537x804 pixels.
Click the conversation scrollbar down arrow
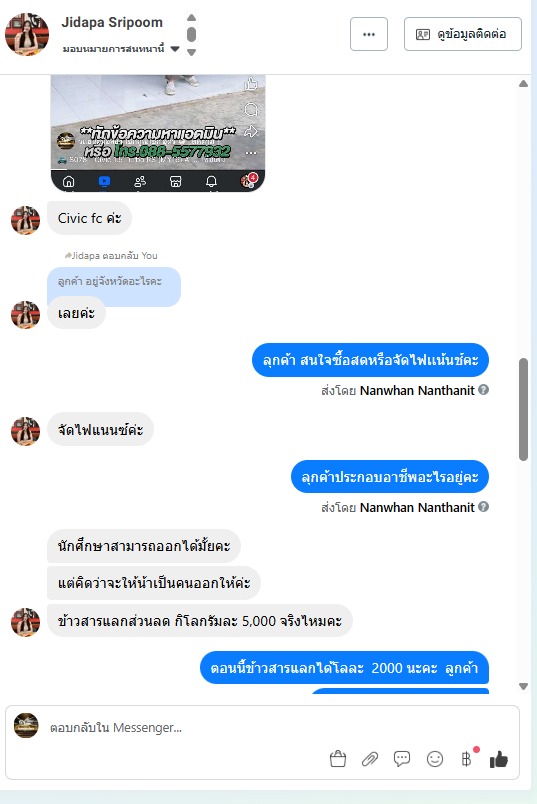tap(523, 686)
